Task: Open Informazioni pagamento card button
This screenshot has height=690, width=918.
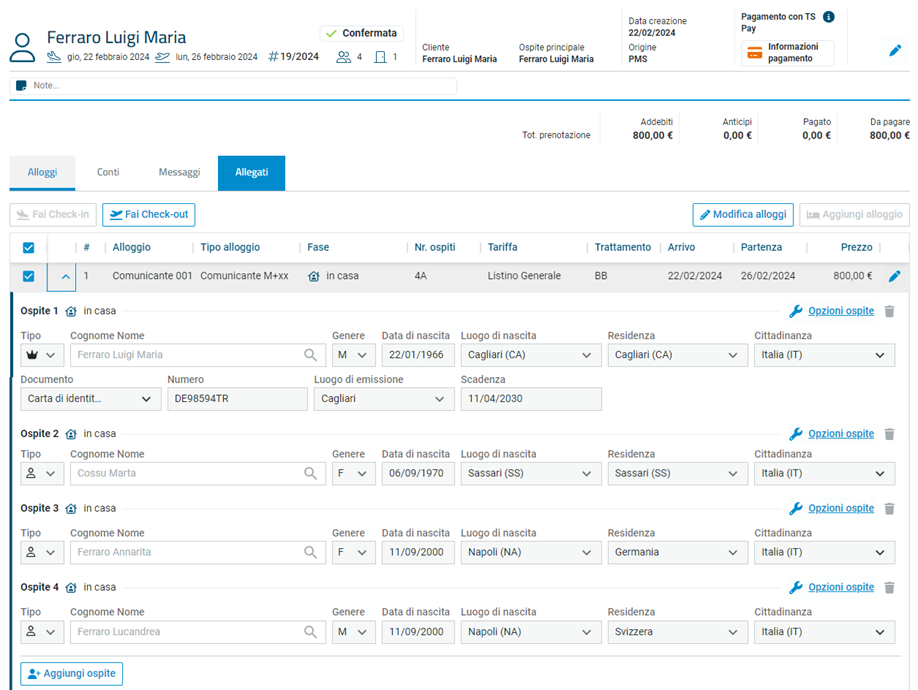Action: coord(787,53)
